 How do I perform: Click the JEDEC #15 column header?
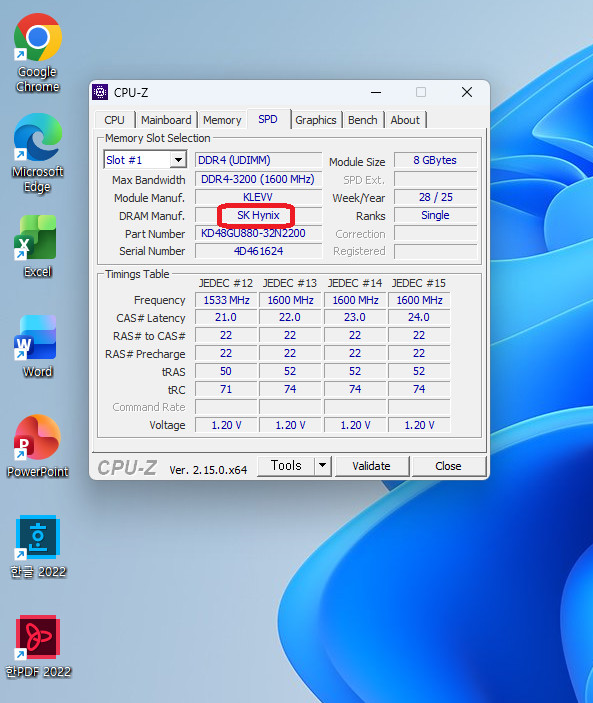click(419, 283)
